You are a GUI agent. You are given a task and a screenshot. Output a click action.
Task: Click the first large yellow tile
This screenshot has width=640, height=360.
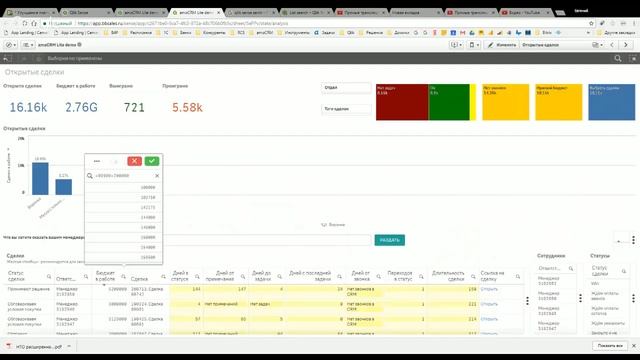[x=506, y=102]
